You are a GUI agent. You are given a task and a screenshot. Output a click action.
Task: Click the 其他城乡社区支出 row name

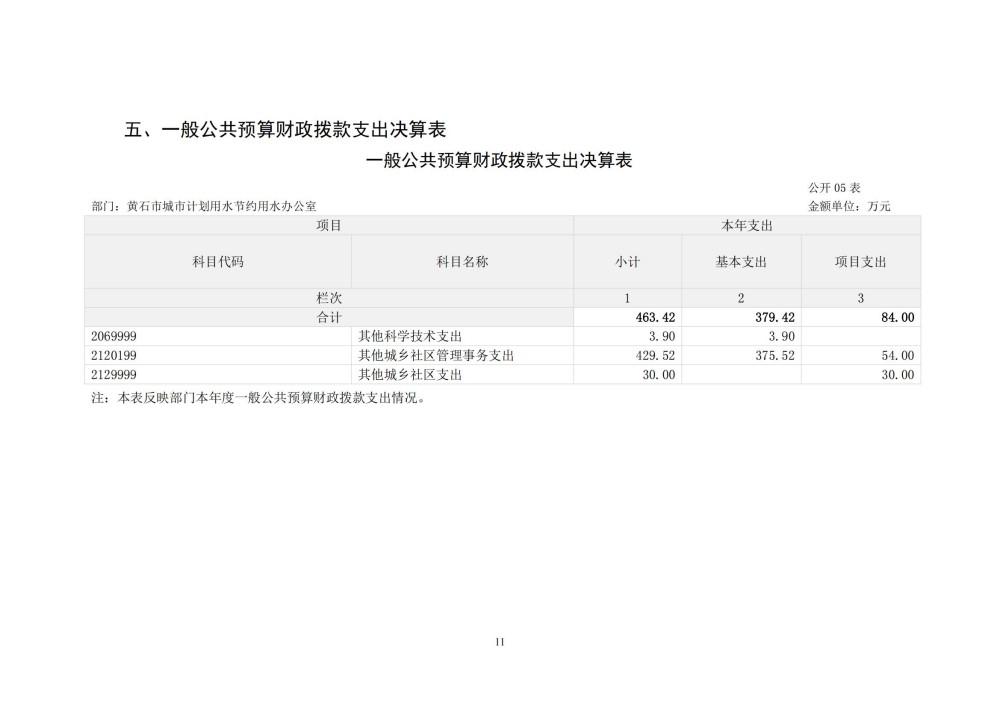pos(410,374)
